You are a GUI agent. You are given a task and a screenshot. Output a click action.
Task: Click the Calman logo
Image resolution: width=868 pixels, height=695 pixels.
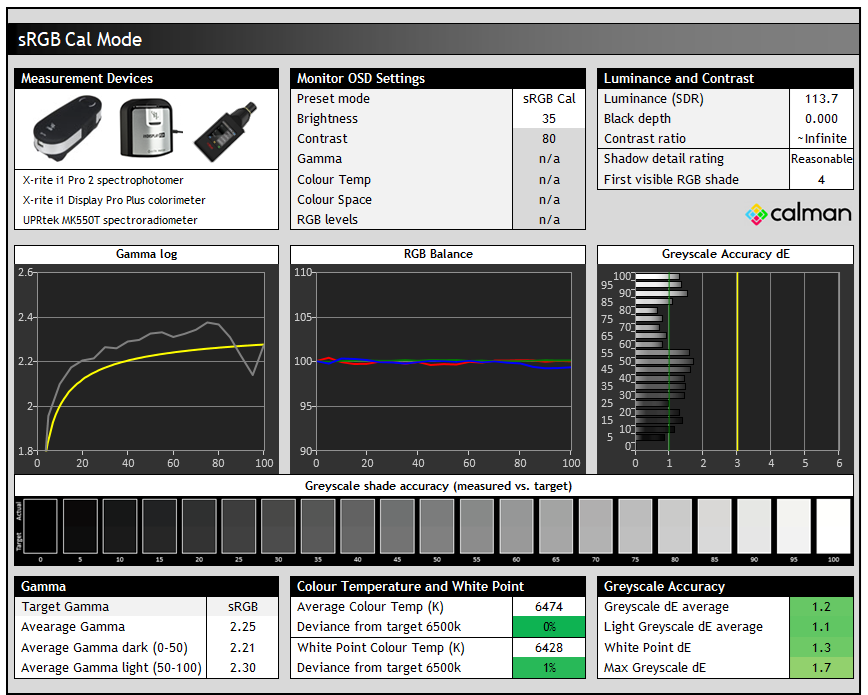798,213
